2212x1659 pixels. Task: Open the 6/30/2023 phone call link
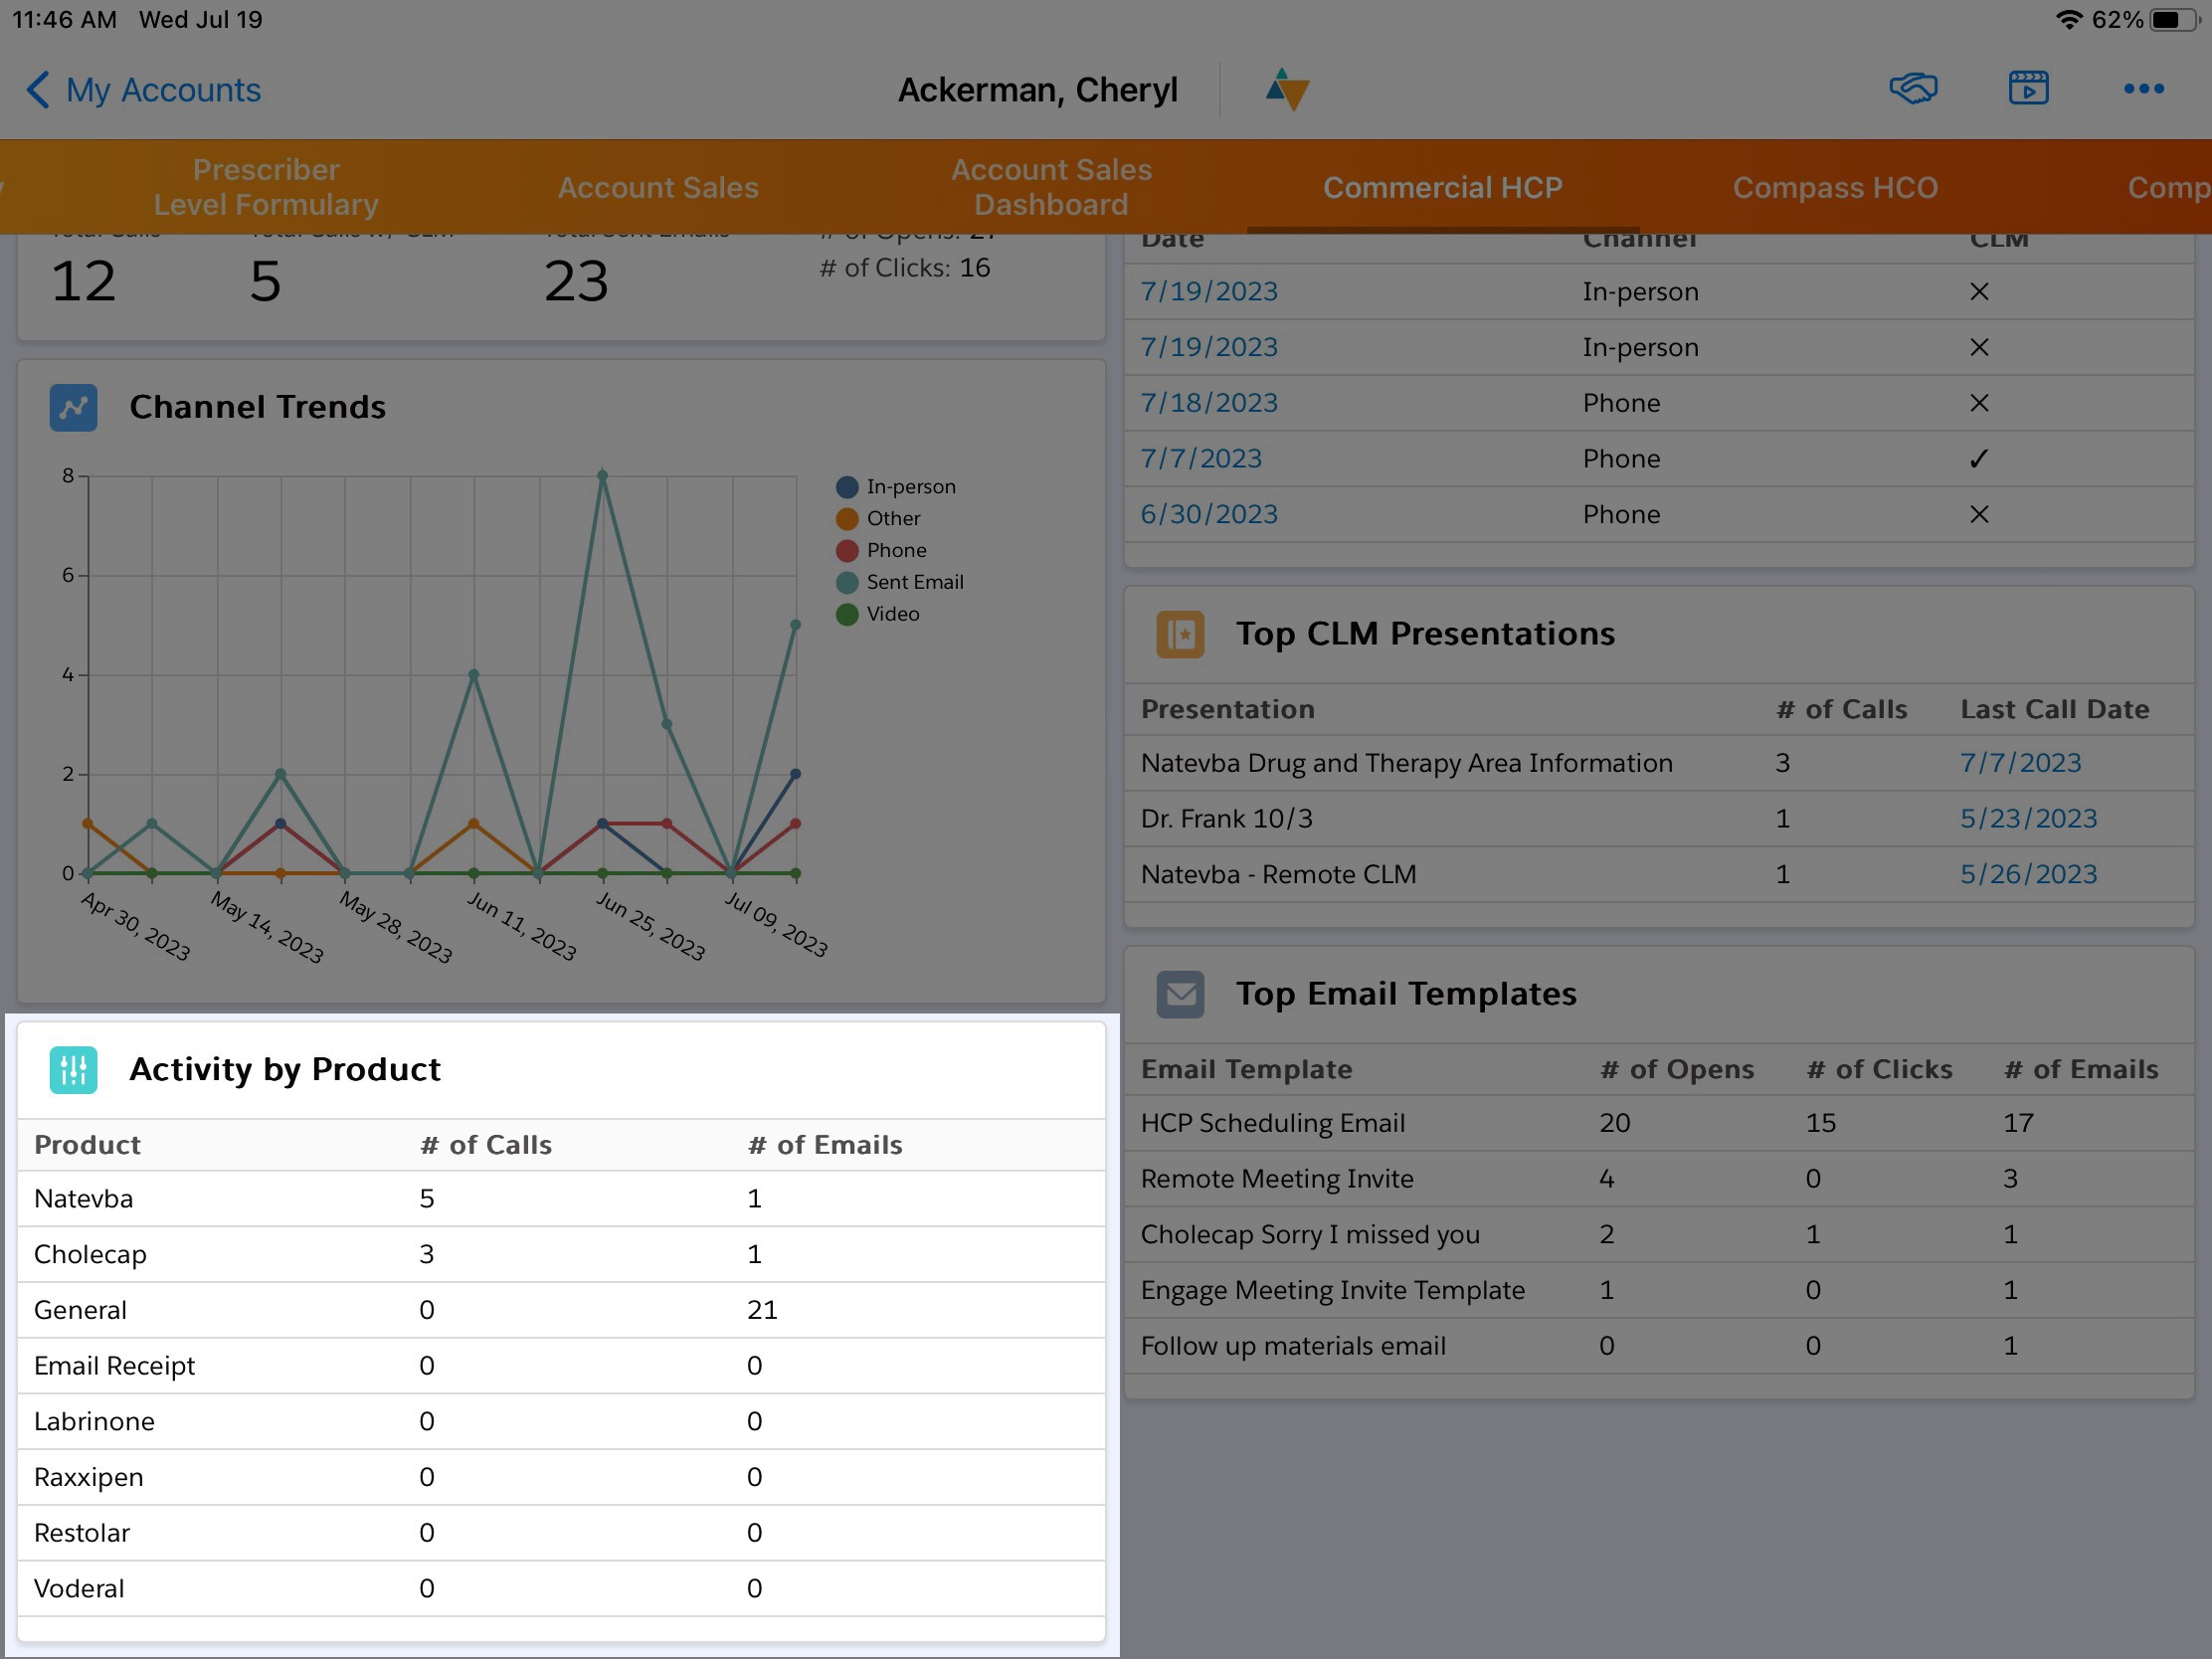pos(1208,514)
